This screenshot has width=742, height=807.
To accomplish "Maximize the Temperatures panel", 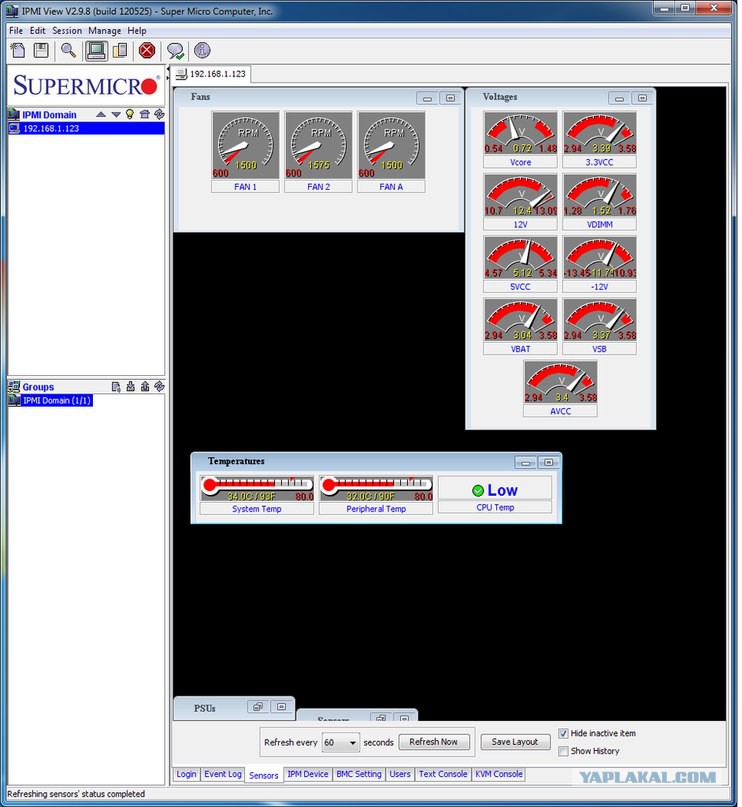I will (x=549, y=462).
